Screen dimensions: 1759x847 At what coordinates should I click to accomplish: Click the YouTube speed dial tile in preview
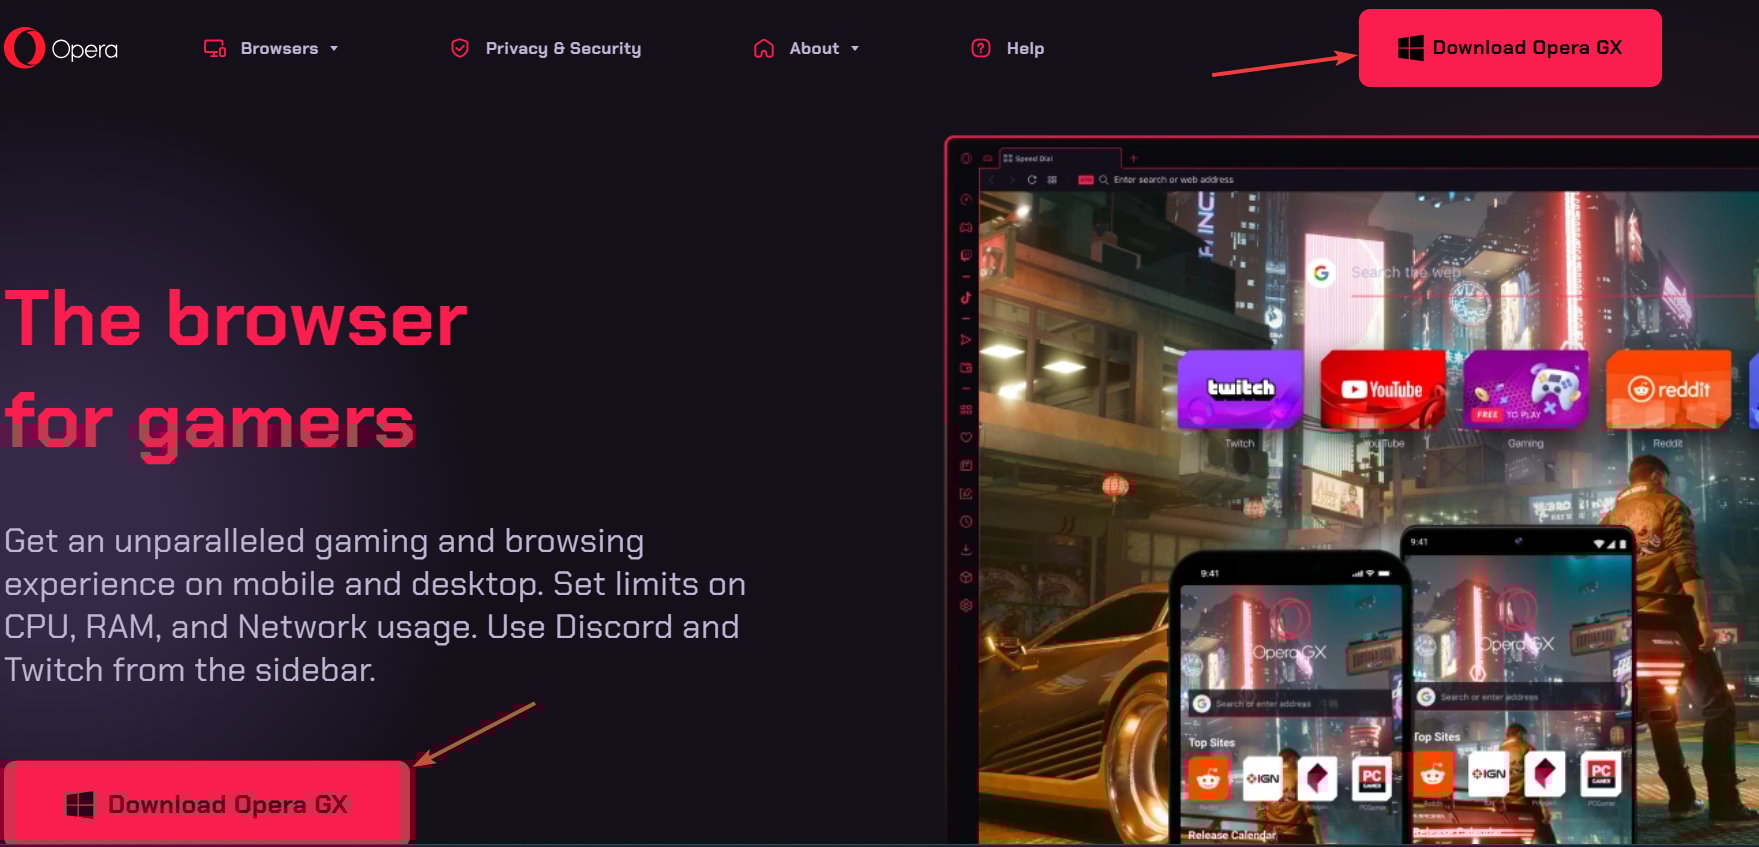pyautogui.click(x=1382, y=389)
